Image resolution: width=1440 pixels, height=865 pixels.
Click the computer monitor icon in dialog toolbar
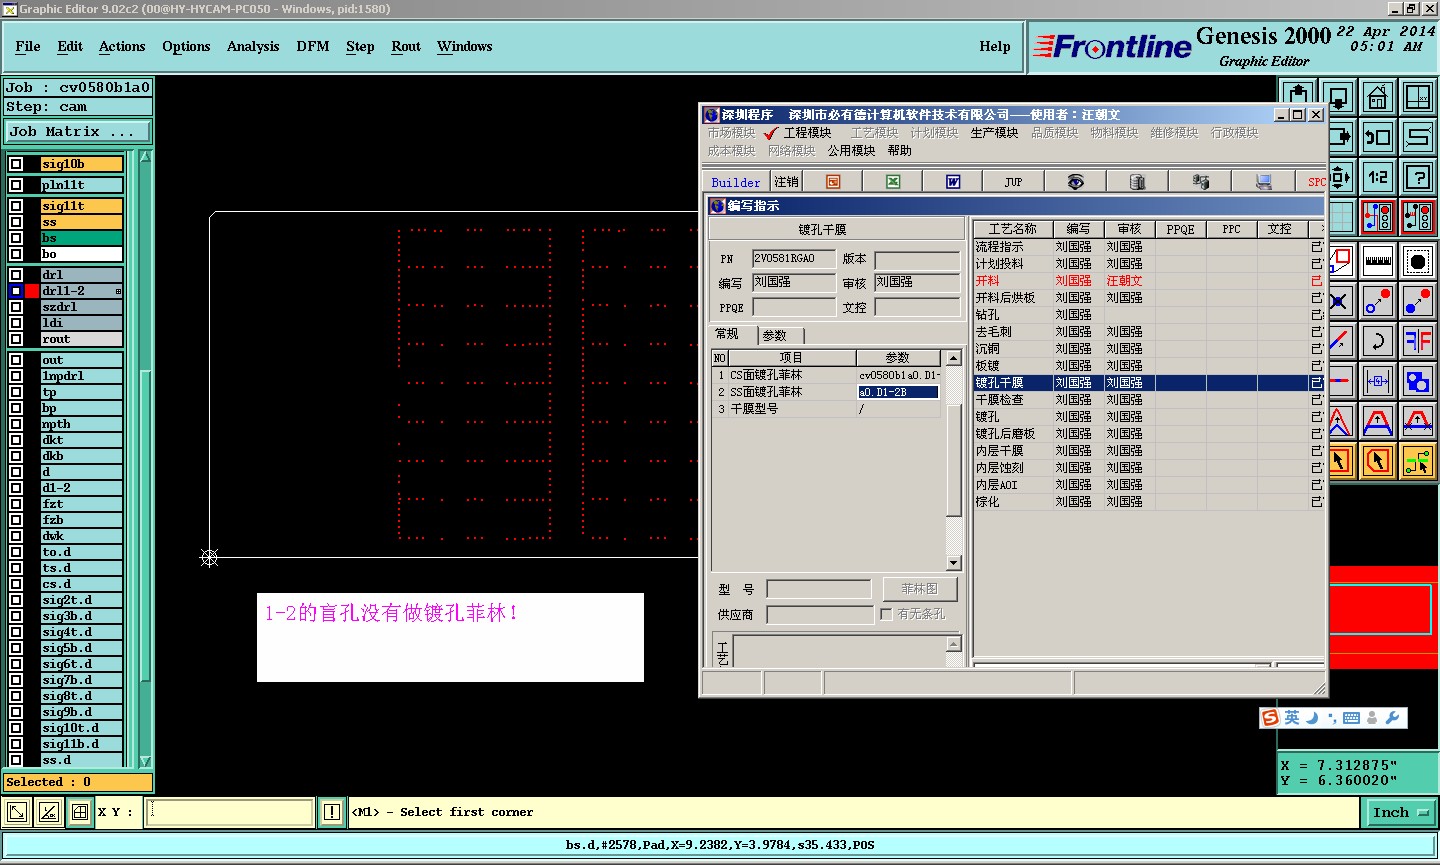click(x=1263, y=181)
